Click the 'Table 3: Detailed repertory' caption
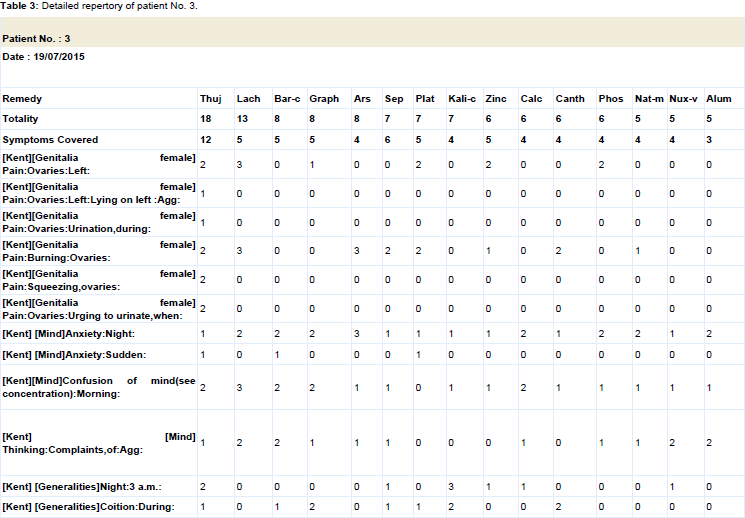 (99, 6)
